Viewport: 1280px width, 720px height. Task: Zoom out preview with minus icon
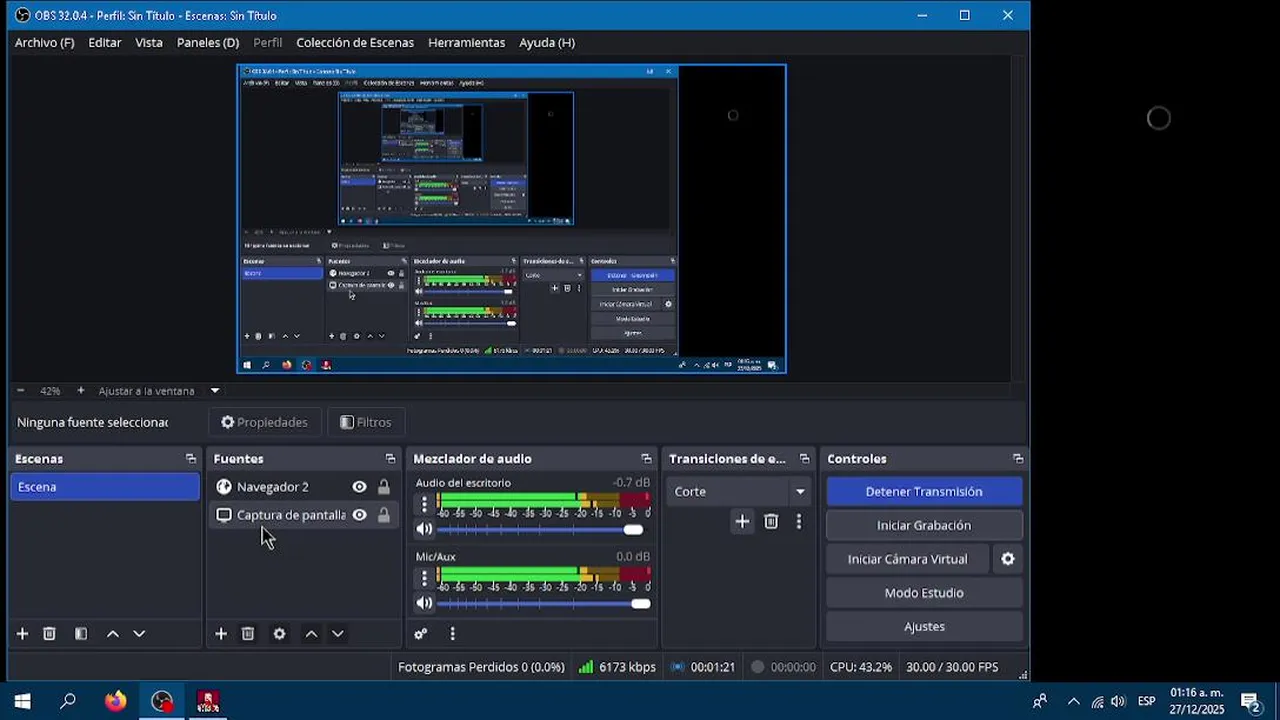tap(20, 391)
